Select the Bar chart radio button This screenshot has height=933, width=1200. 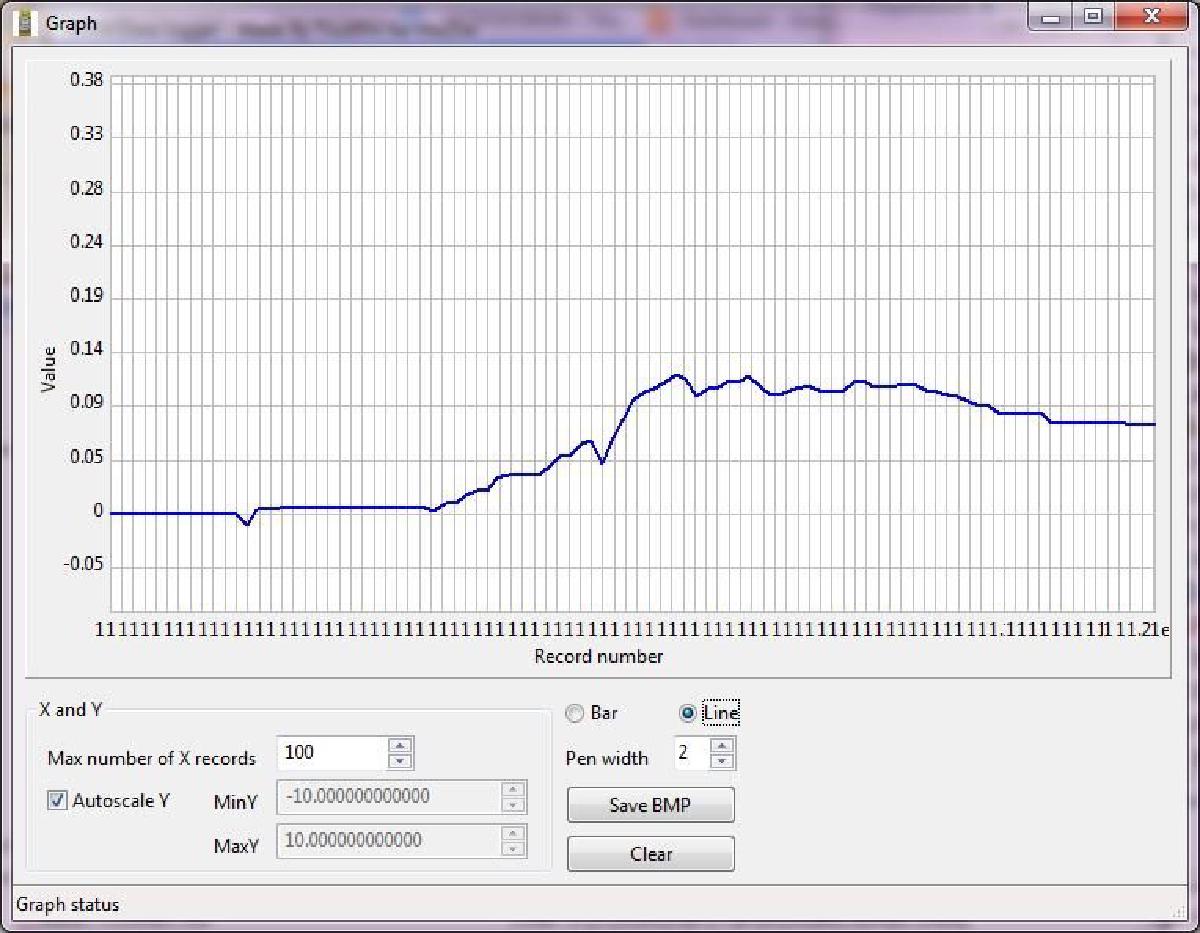(x=575, y=713)
